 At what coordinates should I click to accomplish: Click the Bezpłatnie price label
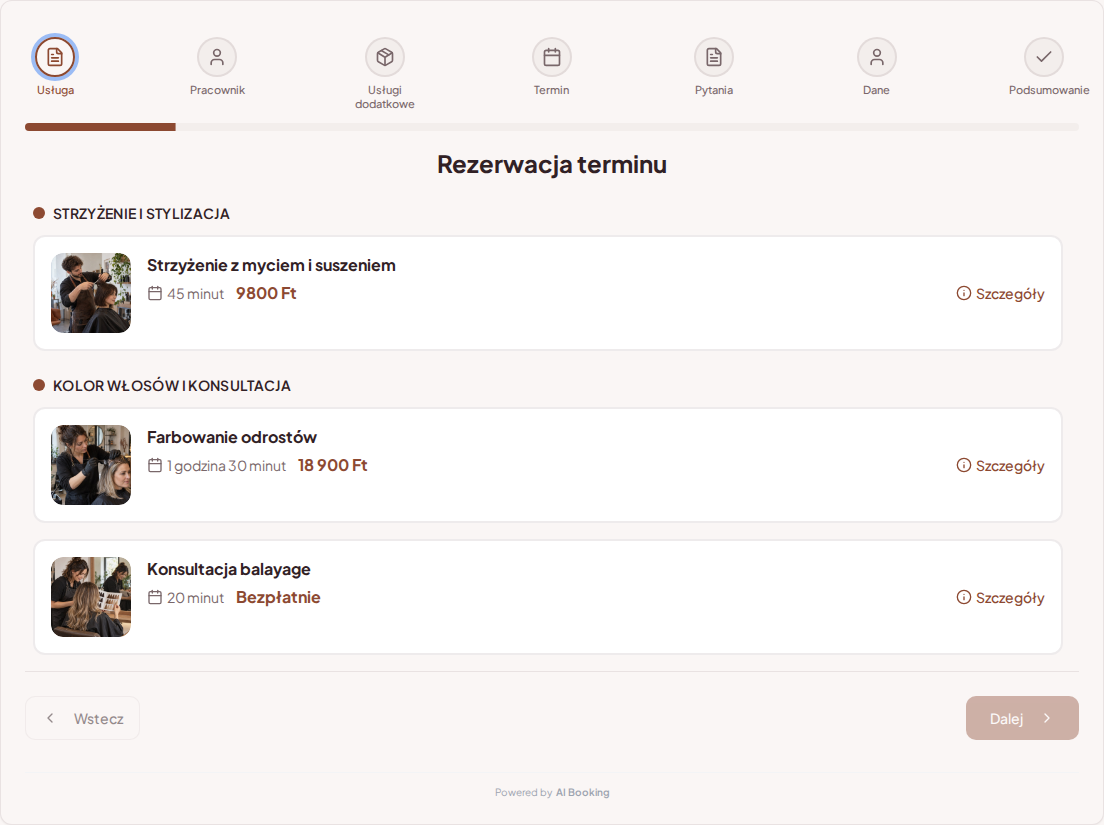[278, 598]
